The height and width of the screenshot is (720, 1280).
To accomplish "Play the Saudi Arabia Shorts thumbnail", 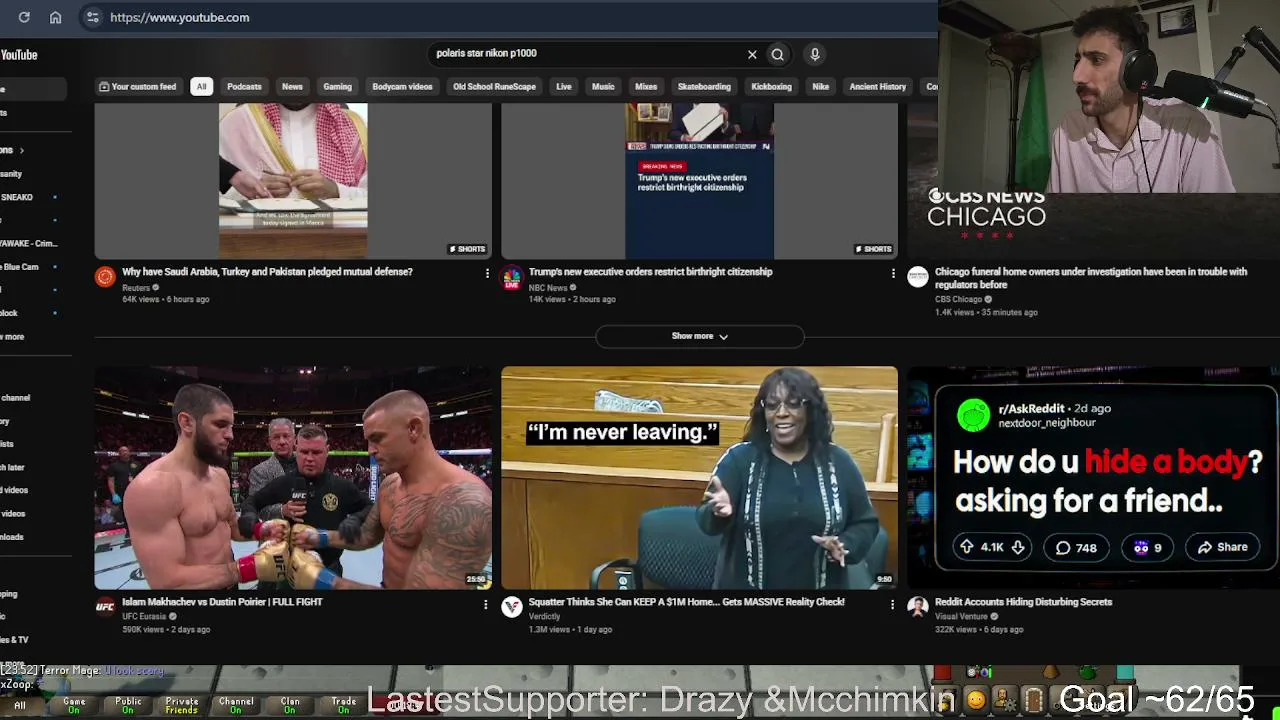I will pyautogui.click(x=293, y=181).
